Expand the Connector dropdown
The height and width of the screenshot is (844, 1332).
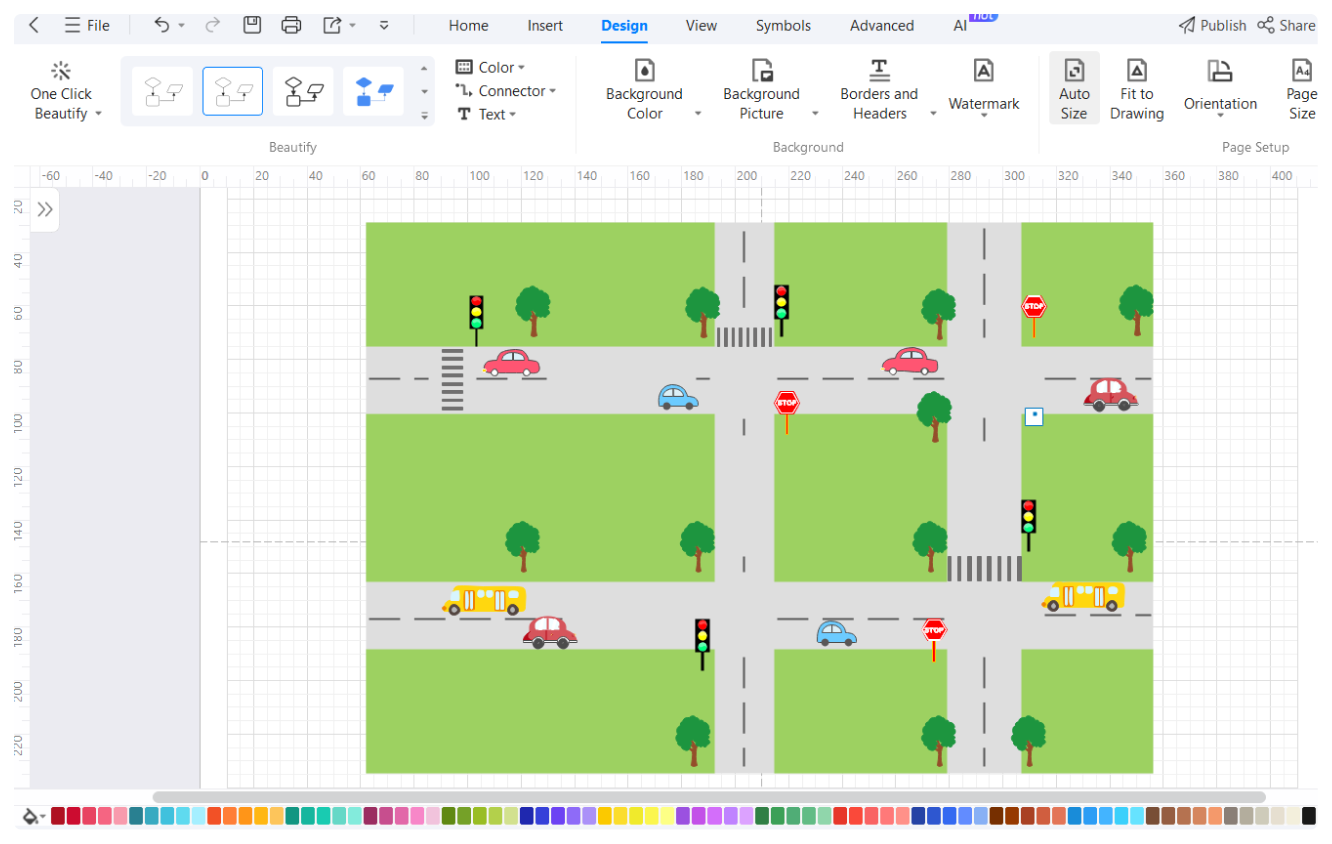[x=507, y=90]
